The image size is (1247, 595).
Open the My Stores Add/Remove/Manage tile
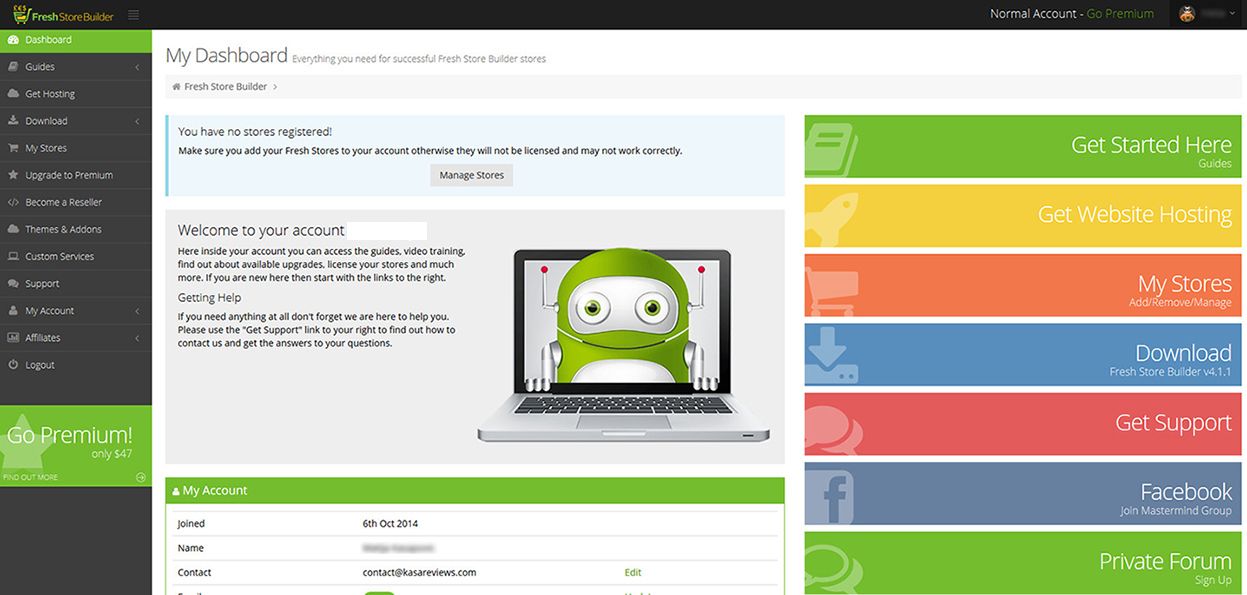(1023, 286)
